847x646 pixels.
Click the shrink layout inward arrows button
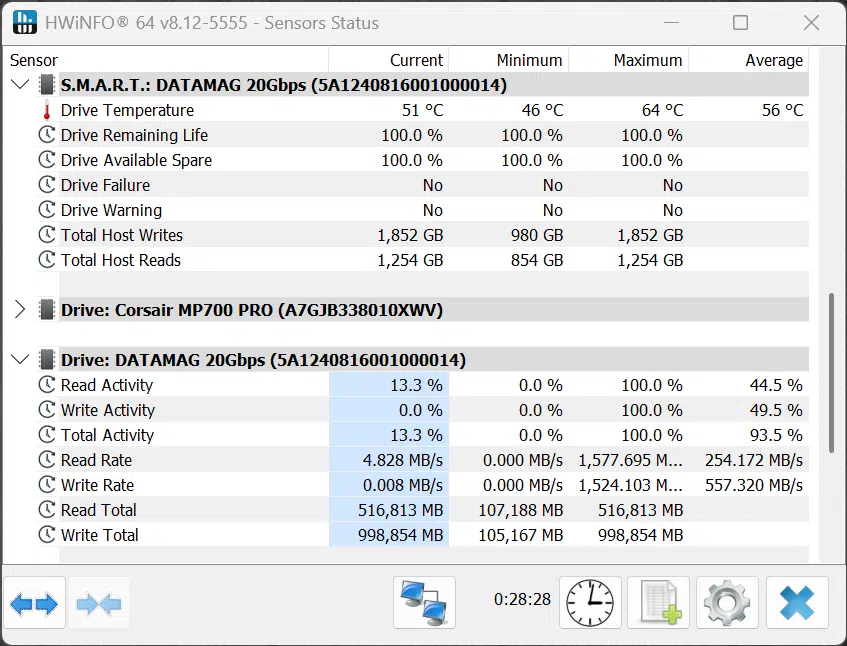(x=99, y=603)
